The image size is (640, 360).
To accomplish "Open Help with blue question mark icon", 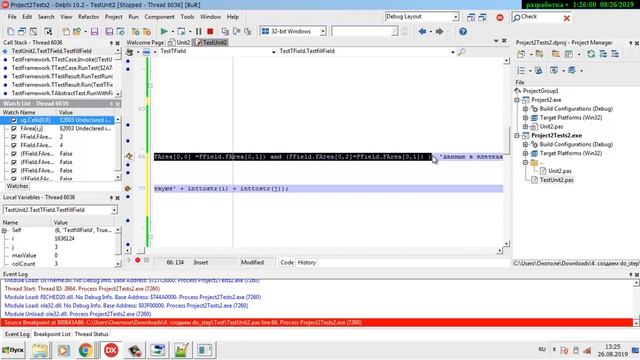I will (x=462, y=31).
